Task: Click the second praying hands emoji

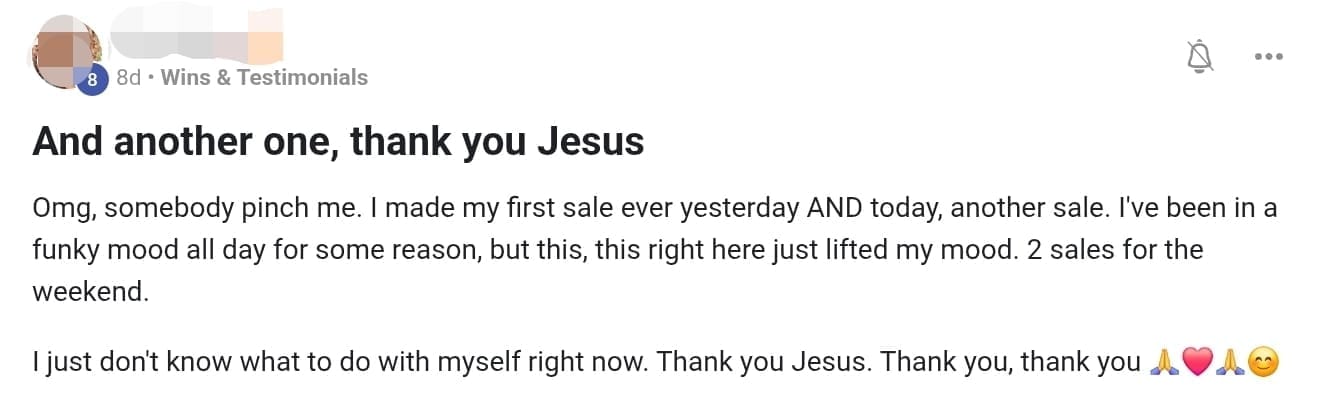Action: (1230, 363)
